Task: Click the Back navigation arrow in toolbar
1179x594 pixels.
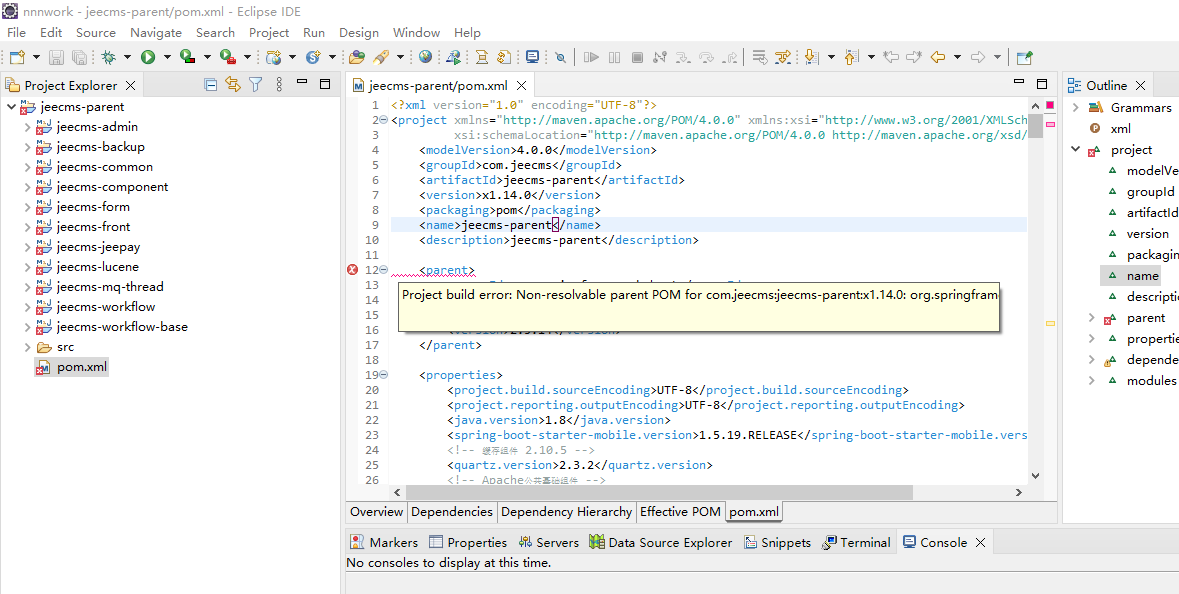Action: (x=937, y=58)
